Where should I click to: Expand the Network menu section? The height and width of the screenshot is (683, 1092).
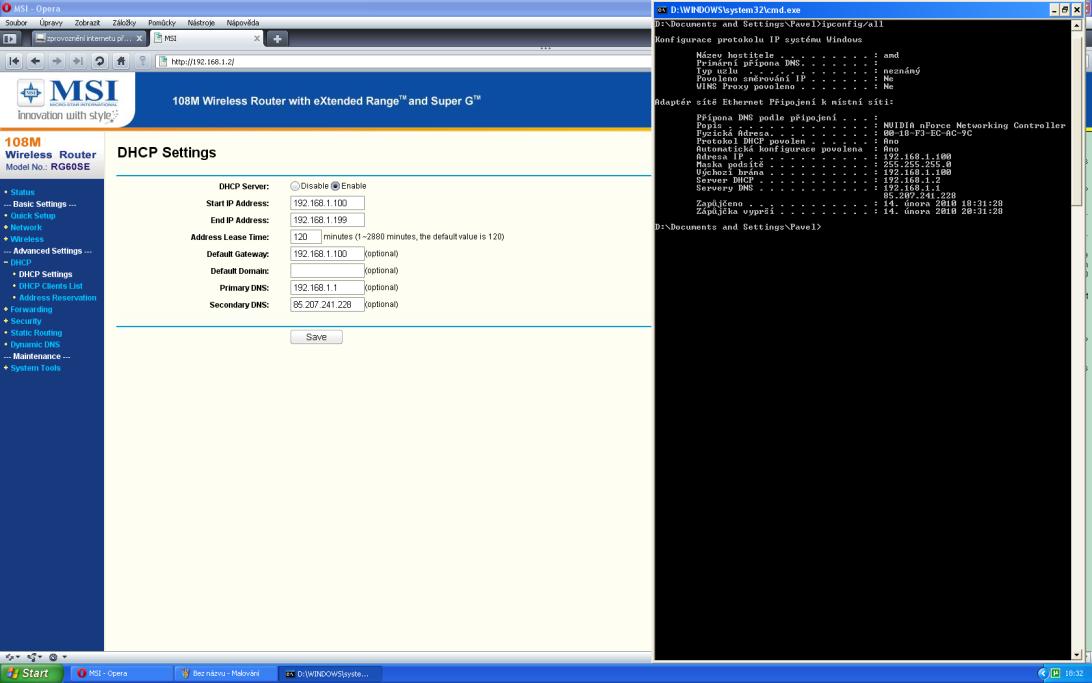(x=26, y=227)
